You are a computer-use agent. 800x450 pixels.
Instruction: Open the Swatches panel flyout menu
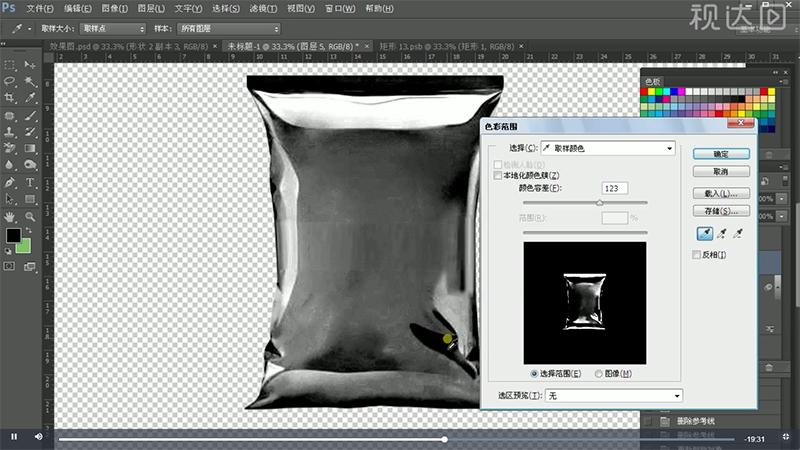click(784, 82)
